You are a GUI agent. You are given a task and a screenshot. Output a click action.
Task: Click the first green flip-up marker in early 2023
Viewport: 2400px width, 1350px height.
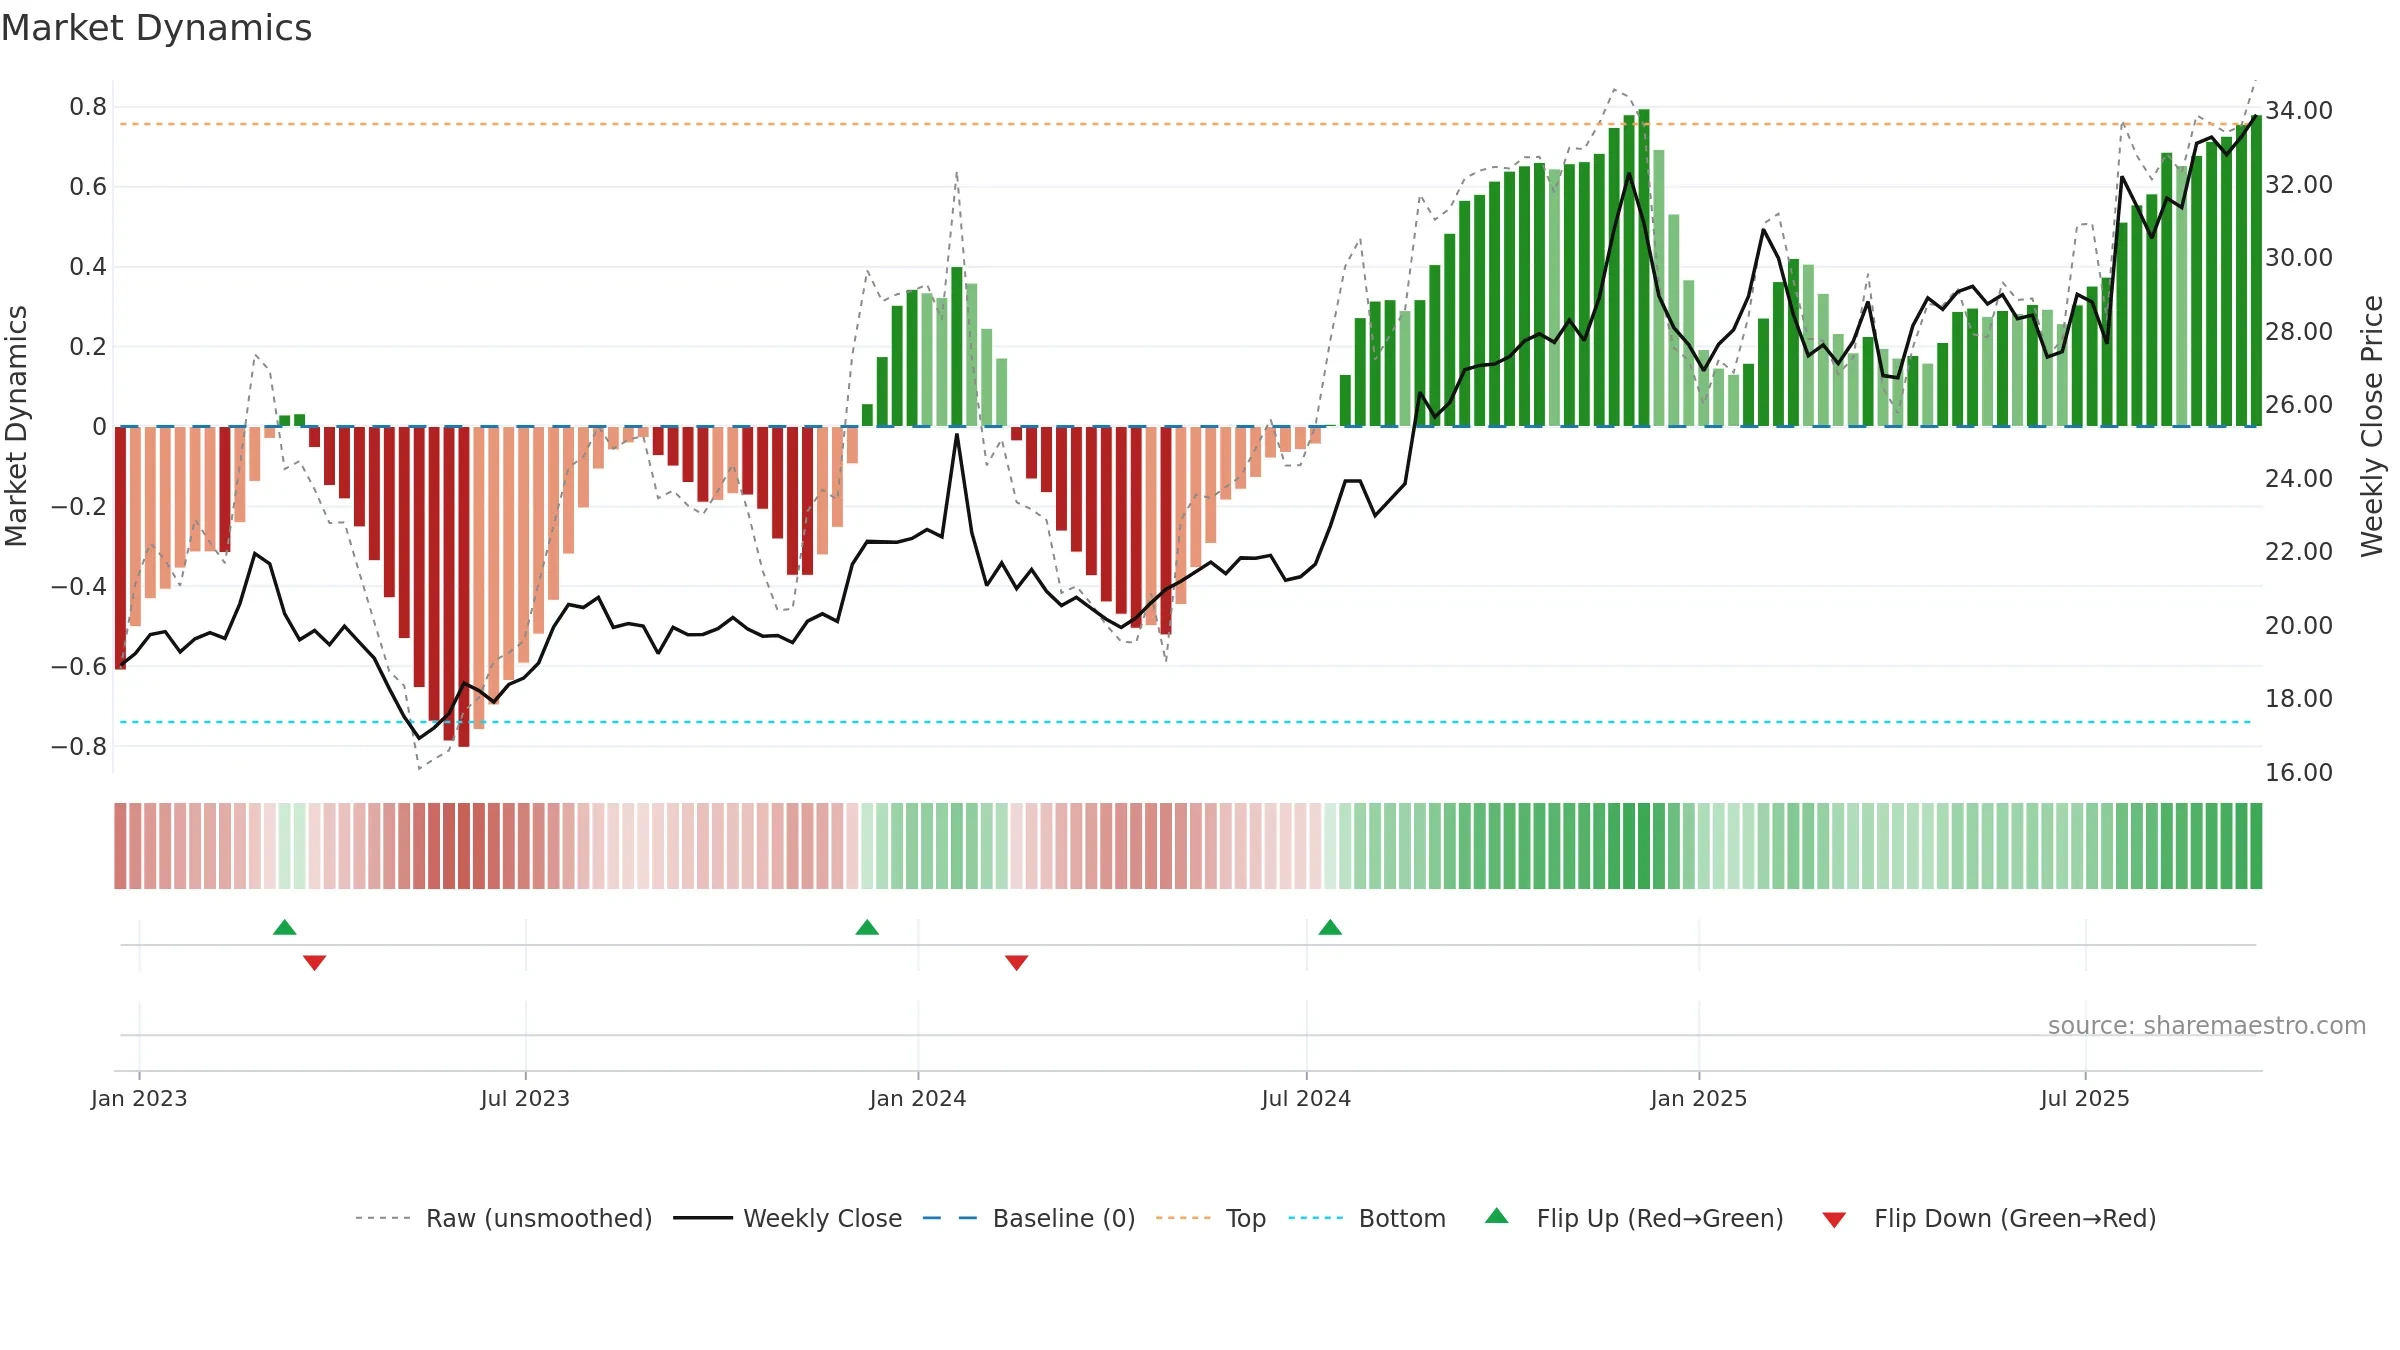point(285,927)
